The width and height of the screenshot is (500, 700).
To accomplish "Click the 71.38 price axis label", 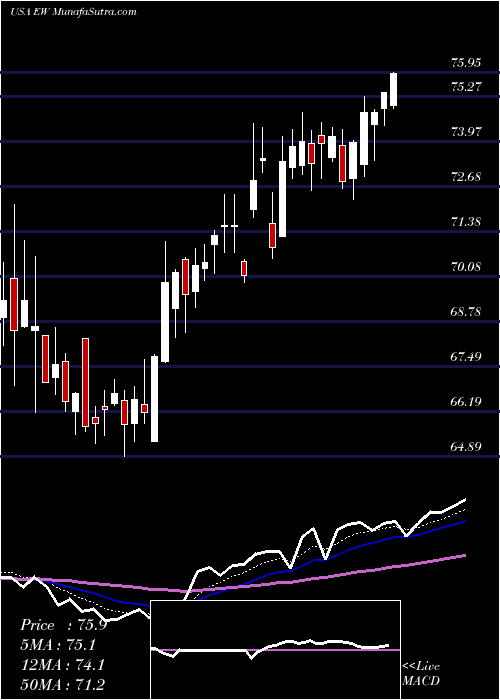I will point(466,222).
